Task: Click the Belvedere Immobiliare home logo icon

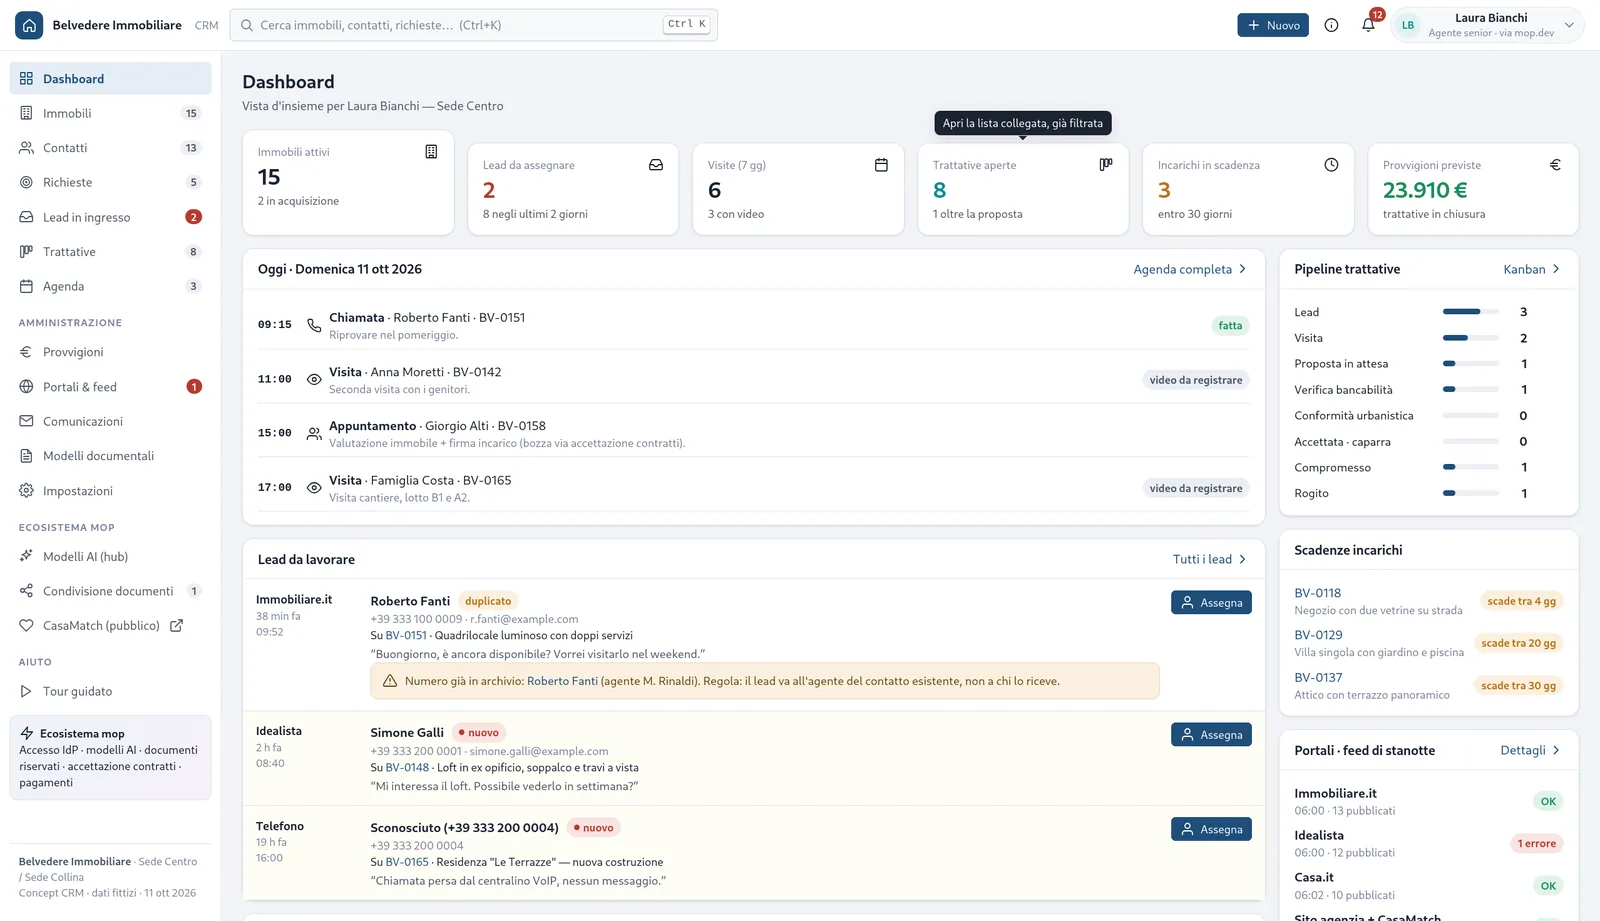Action: pyautogui.click(x=29, y=25)
